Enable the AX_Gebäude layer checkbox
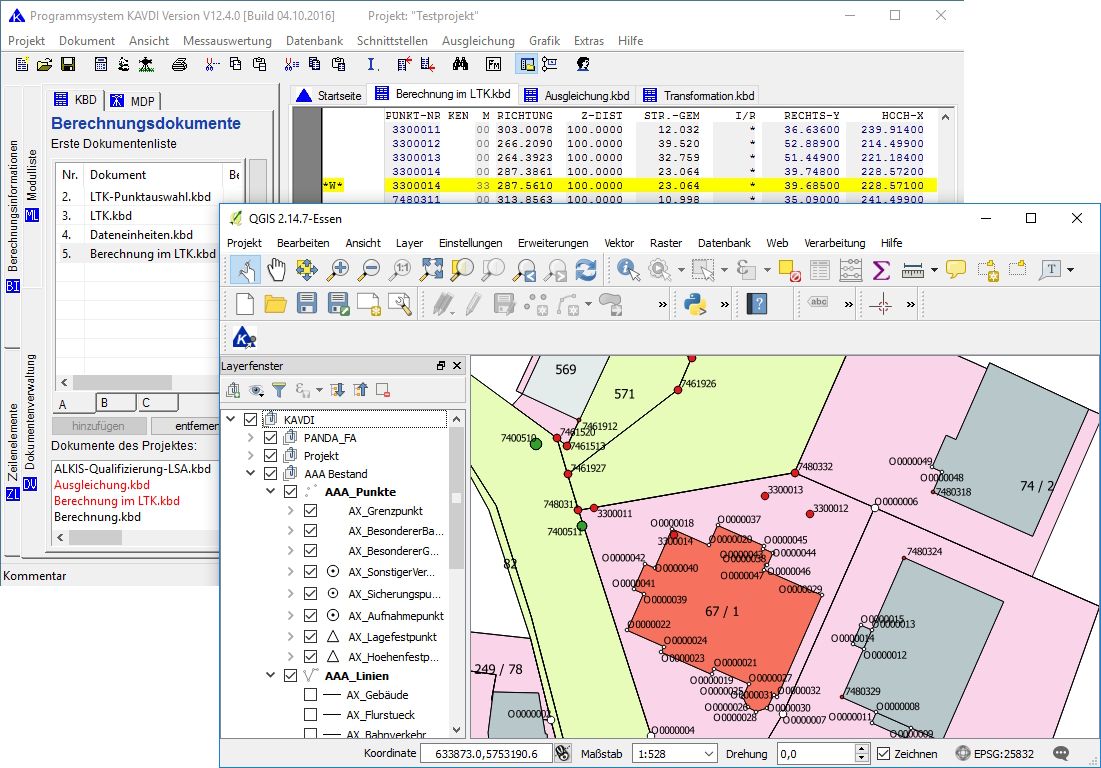The width and height of the screenshot is (1101, 768). pos(310,695)
